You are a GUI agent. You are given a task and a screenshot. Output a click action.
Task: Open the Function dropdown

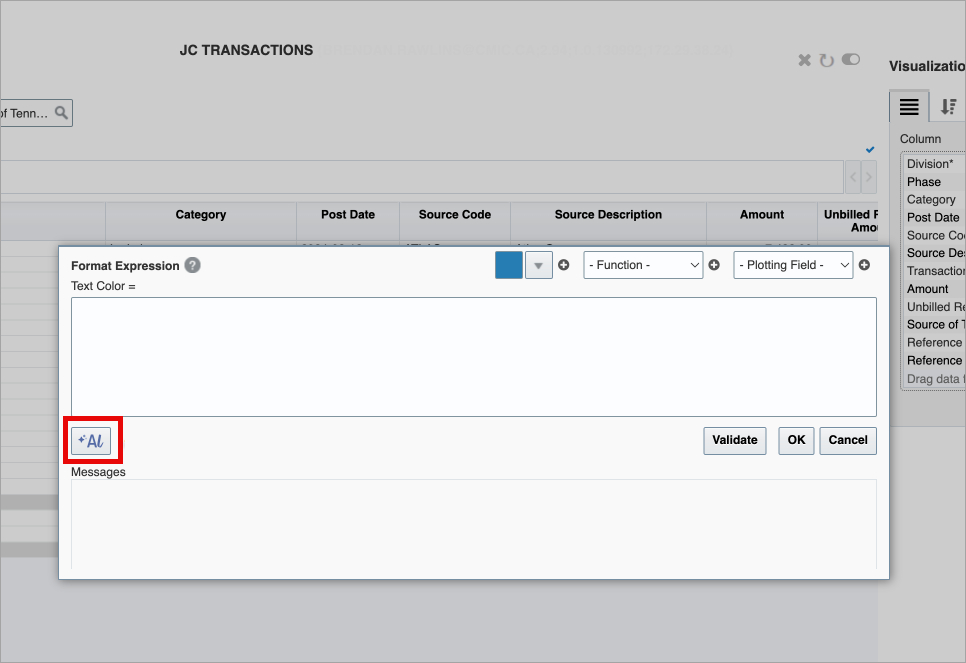[643, 265]
